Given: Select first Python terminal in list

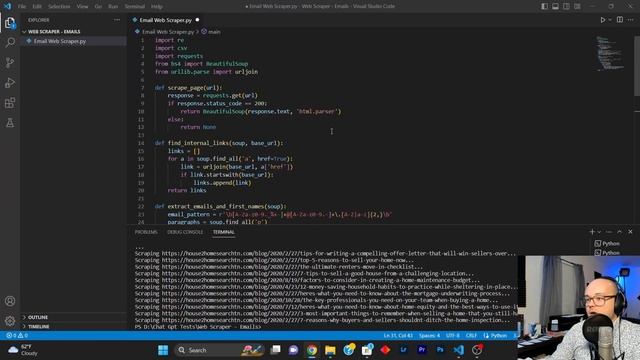Looking at the screenshot, I should point(607,243).
